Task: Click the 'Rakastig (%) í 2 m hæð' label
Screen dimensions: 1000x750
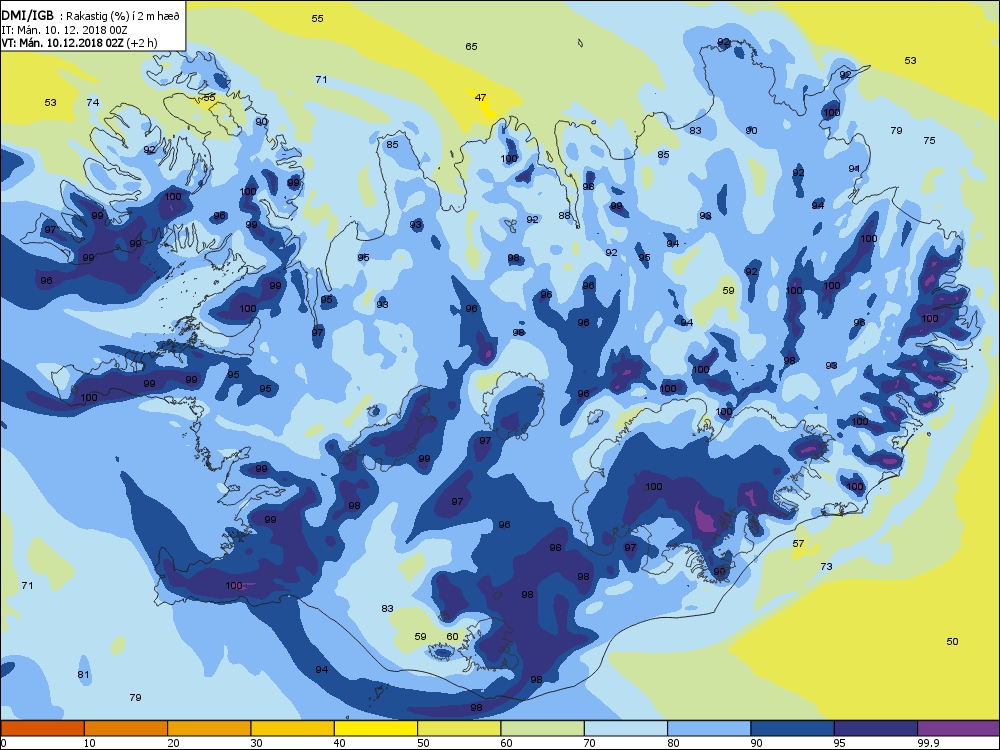Action: 124,17
